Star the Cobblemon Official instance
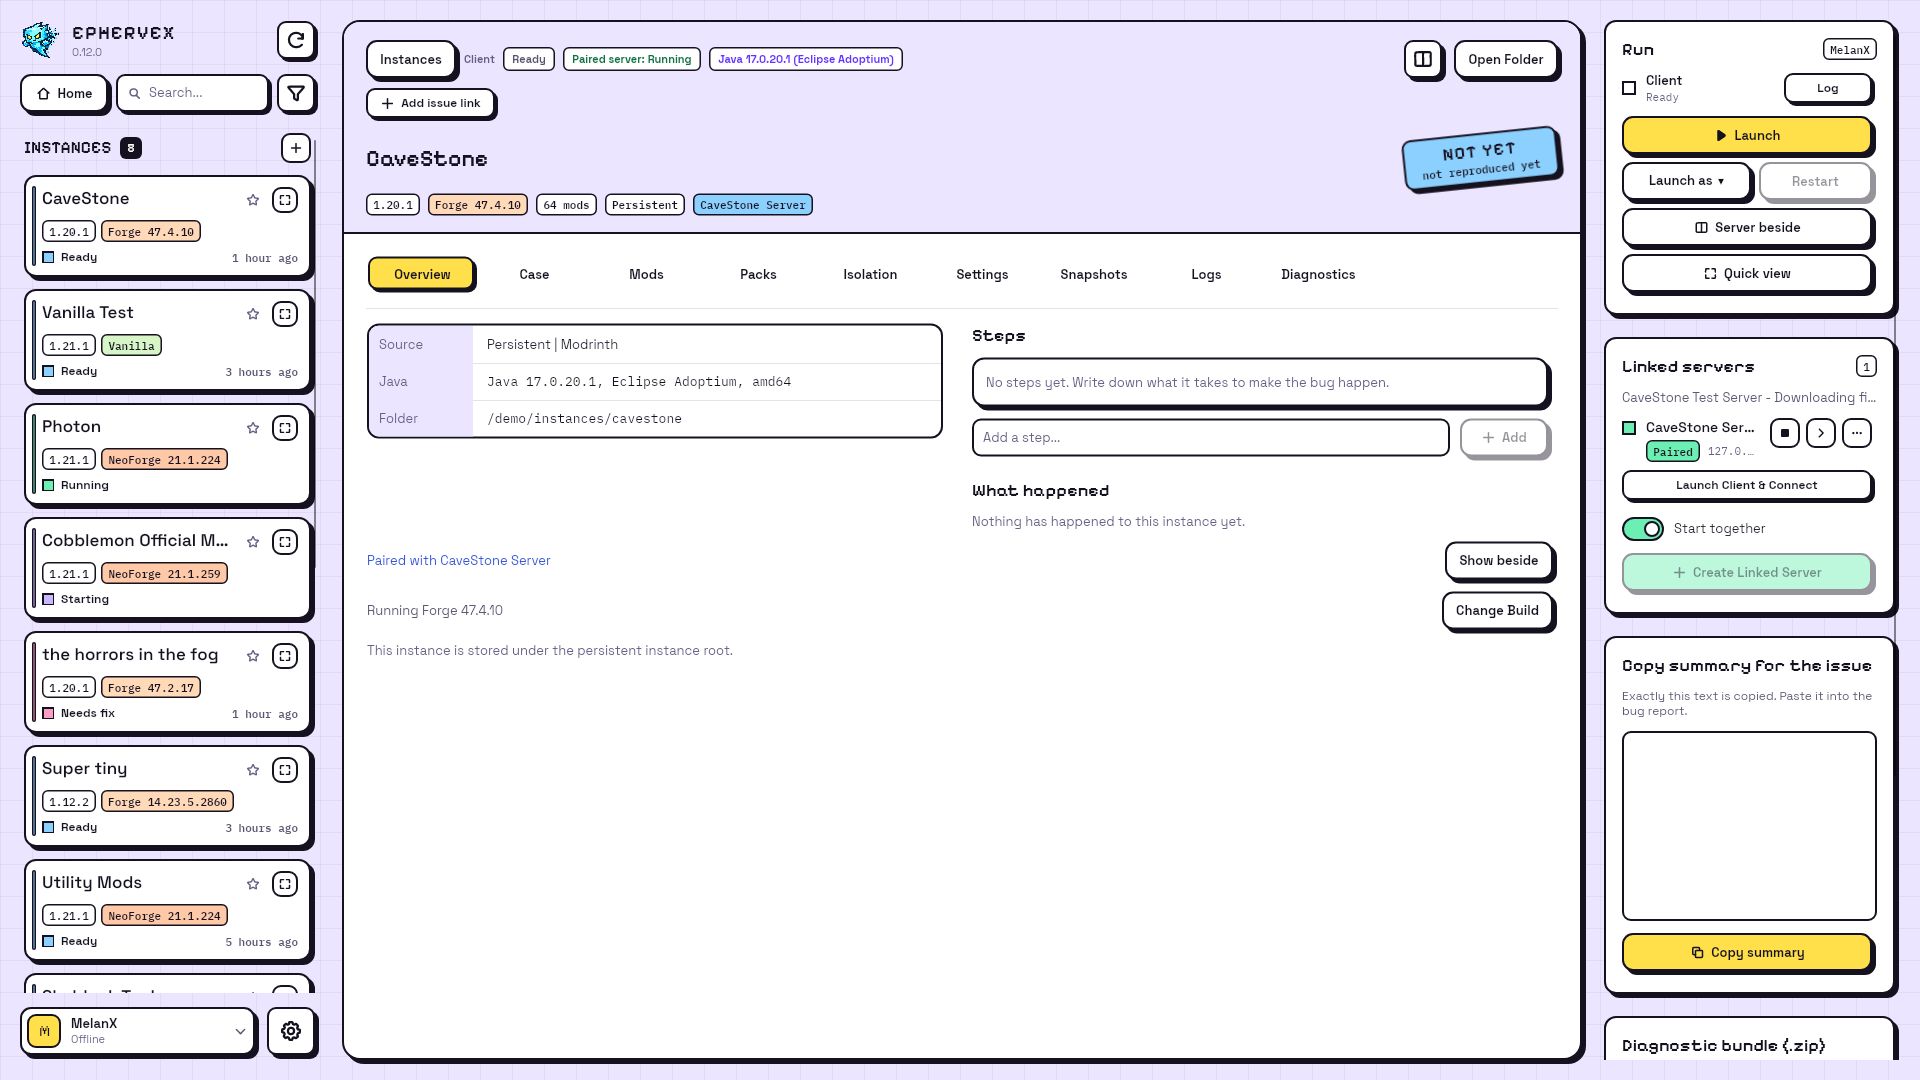This screenshot has width=1920, height=1080. [x=253, y=542]
